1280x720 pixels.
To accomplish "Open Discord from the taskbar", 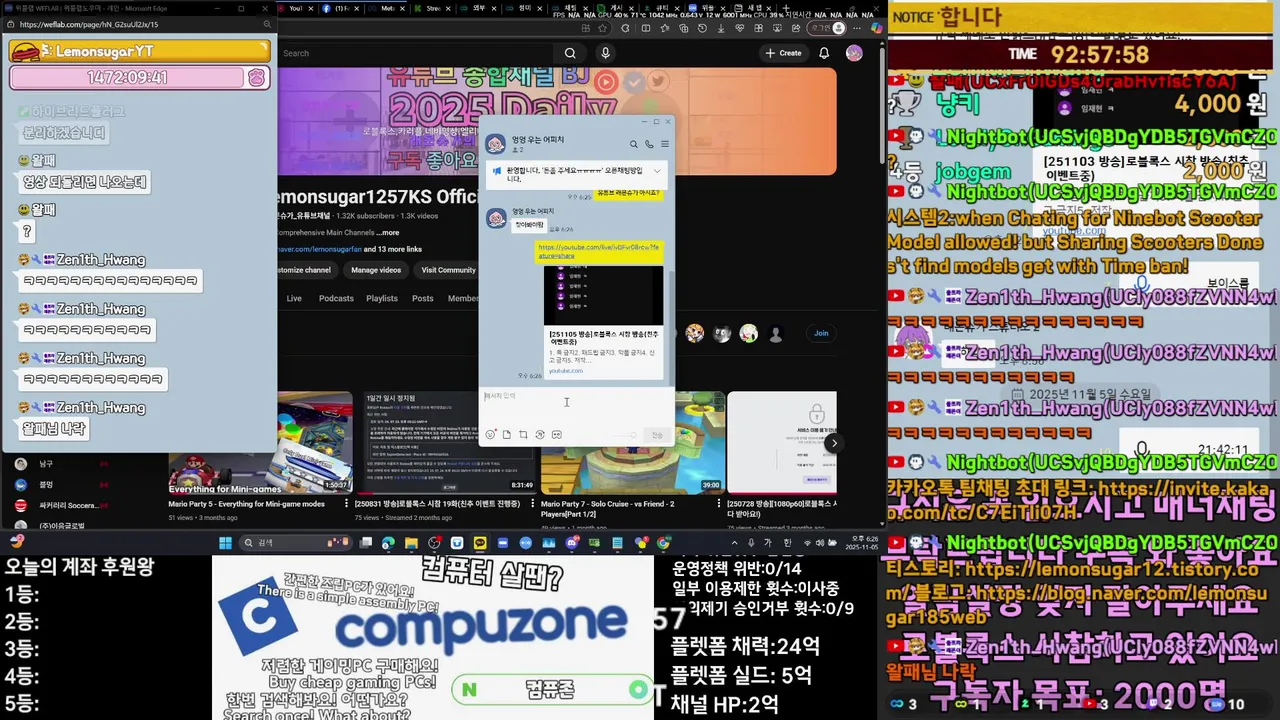I will pyautogui.click(x=572, y=543).
